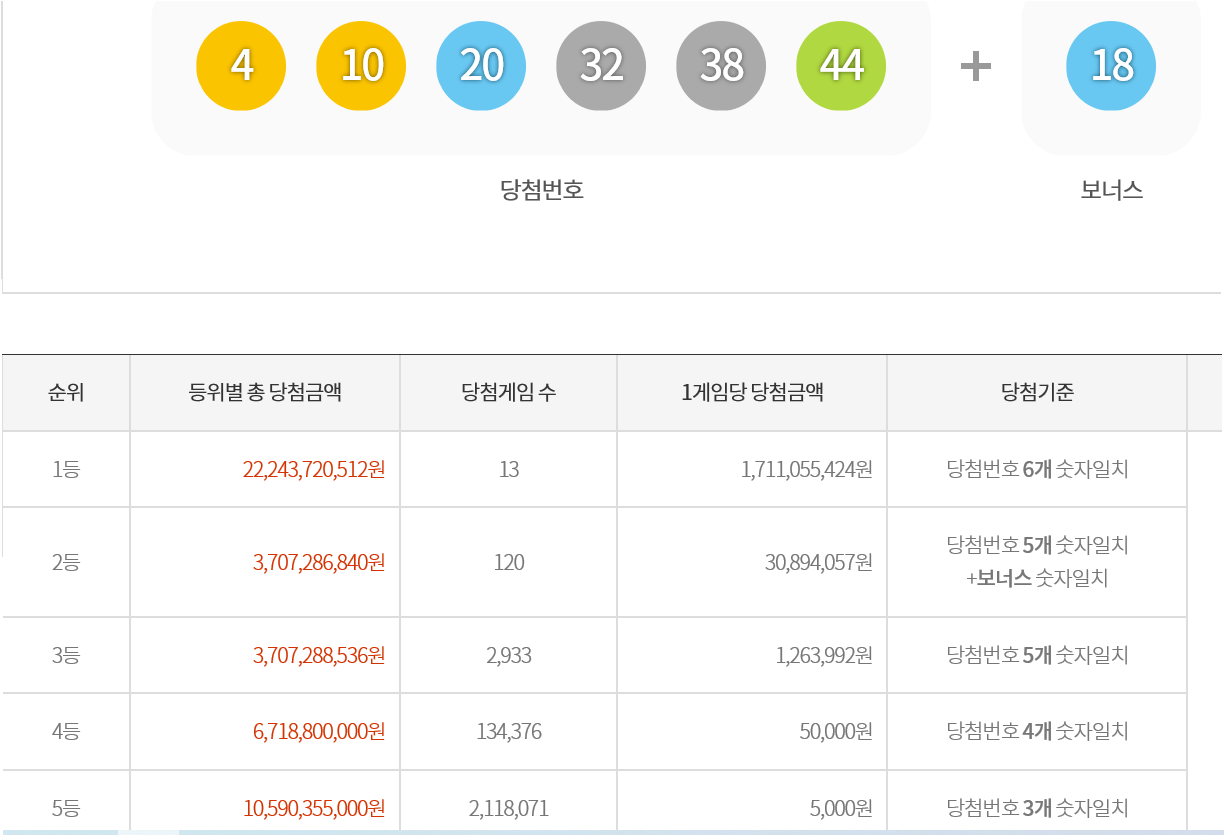Select the yellow ball number 10

(x=361, y=66)
